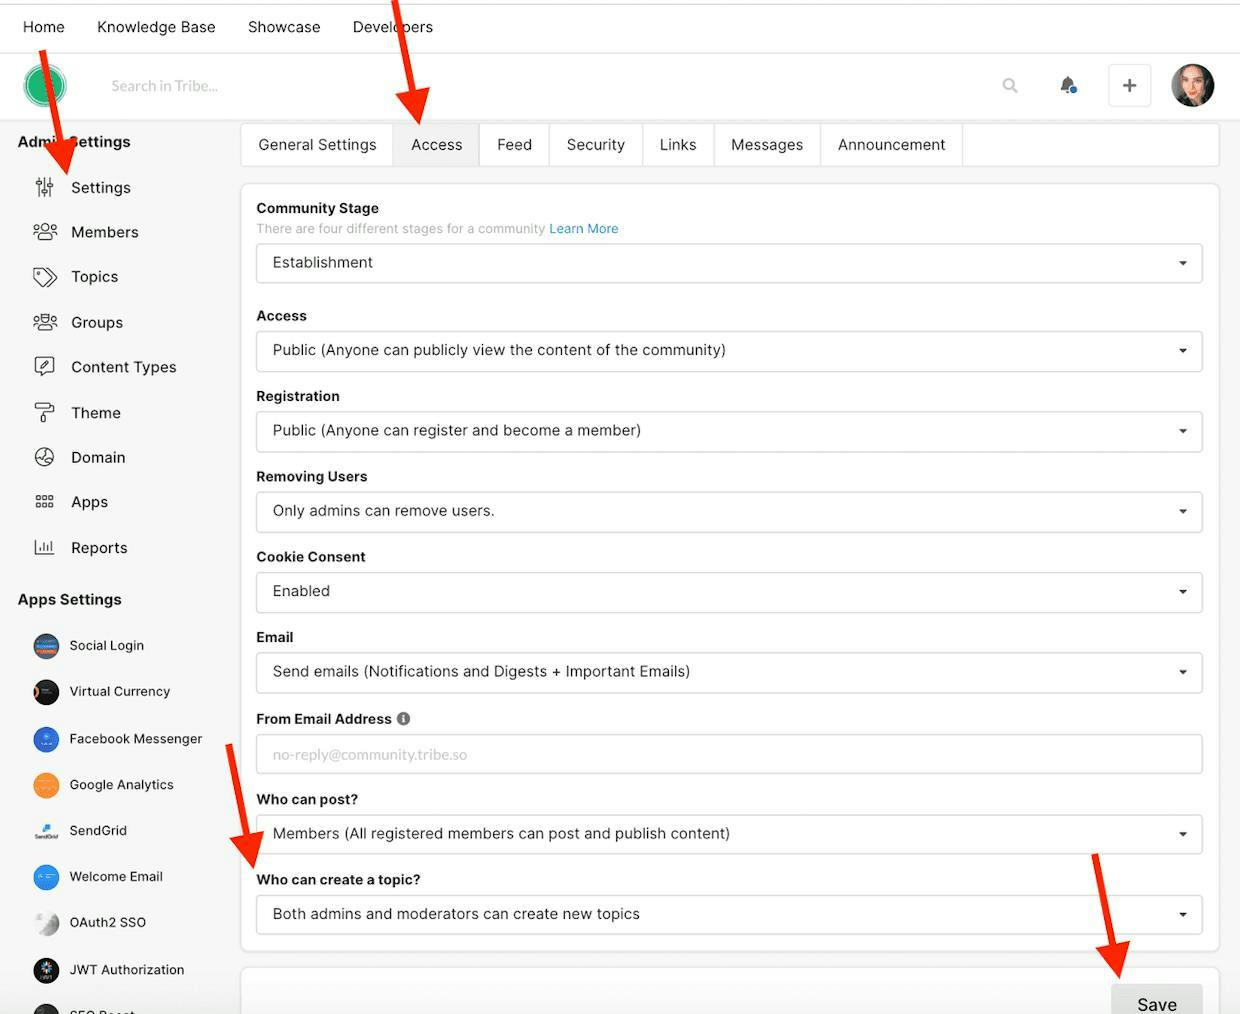Switch to the Messages tab
The image size is (1240, 1014).
767,145
